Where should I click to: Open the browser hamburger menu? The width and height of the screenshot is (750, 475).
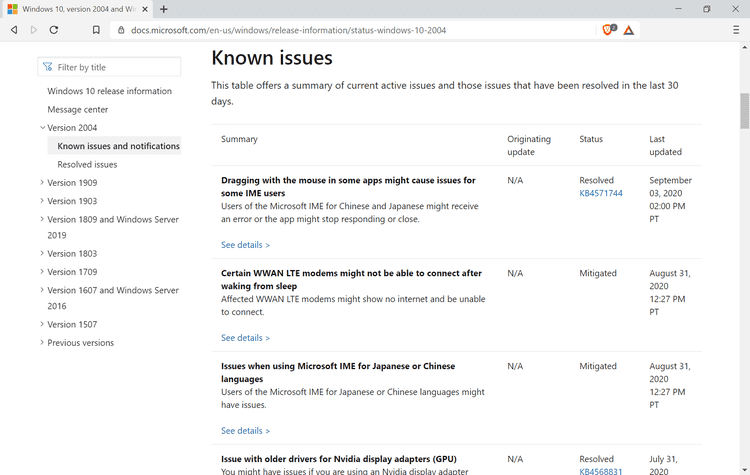coord(736,30)
